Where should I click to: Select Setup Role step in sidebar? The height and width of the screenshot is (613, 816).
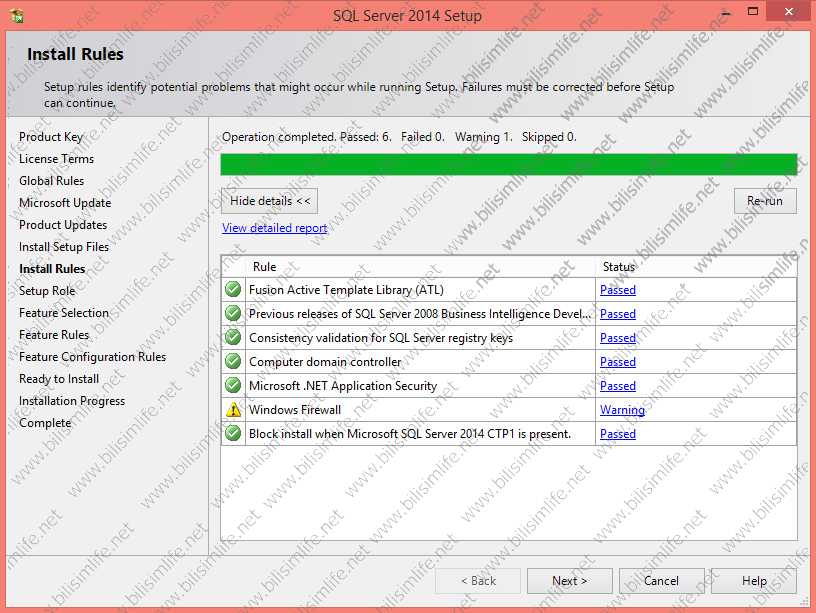(47, 291)
